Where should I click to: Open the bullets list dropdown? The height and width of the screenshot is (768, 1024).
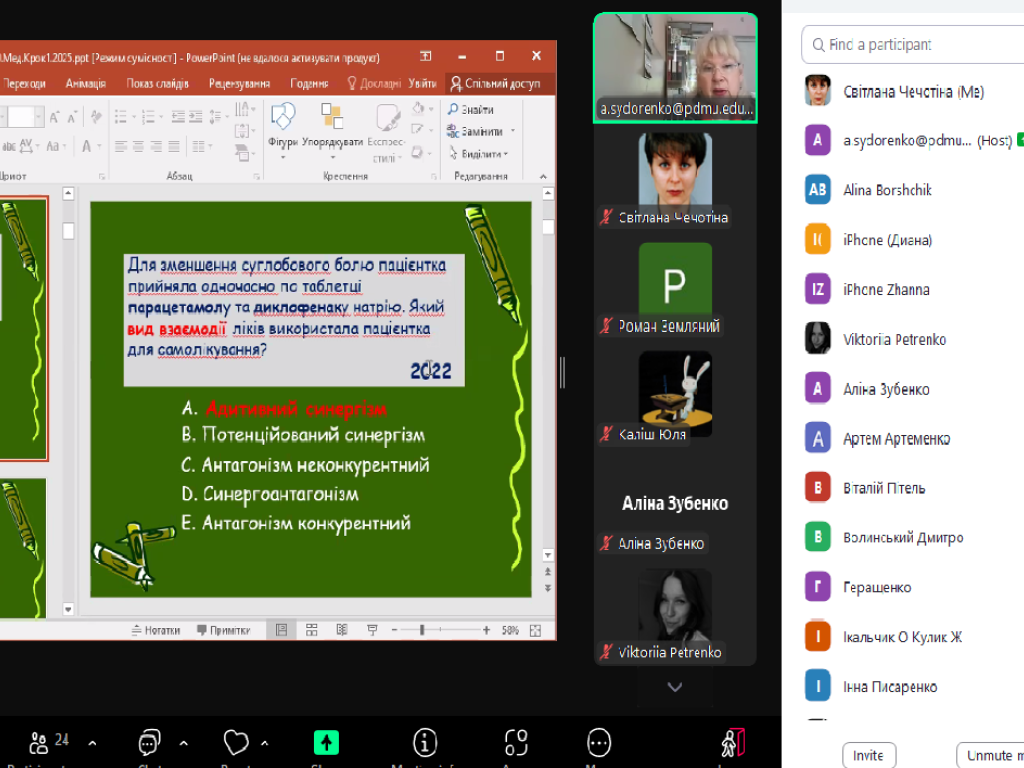point(124,117)
